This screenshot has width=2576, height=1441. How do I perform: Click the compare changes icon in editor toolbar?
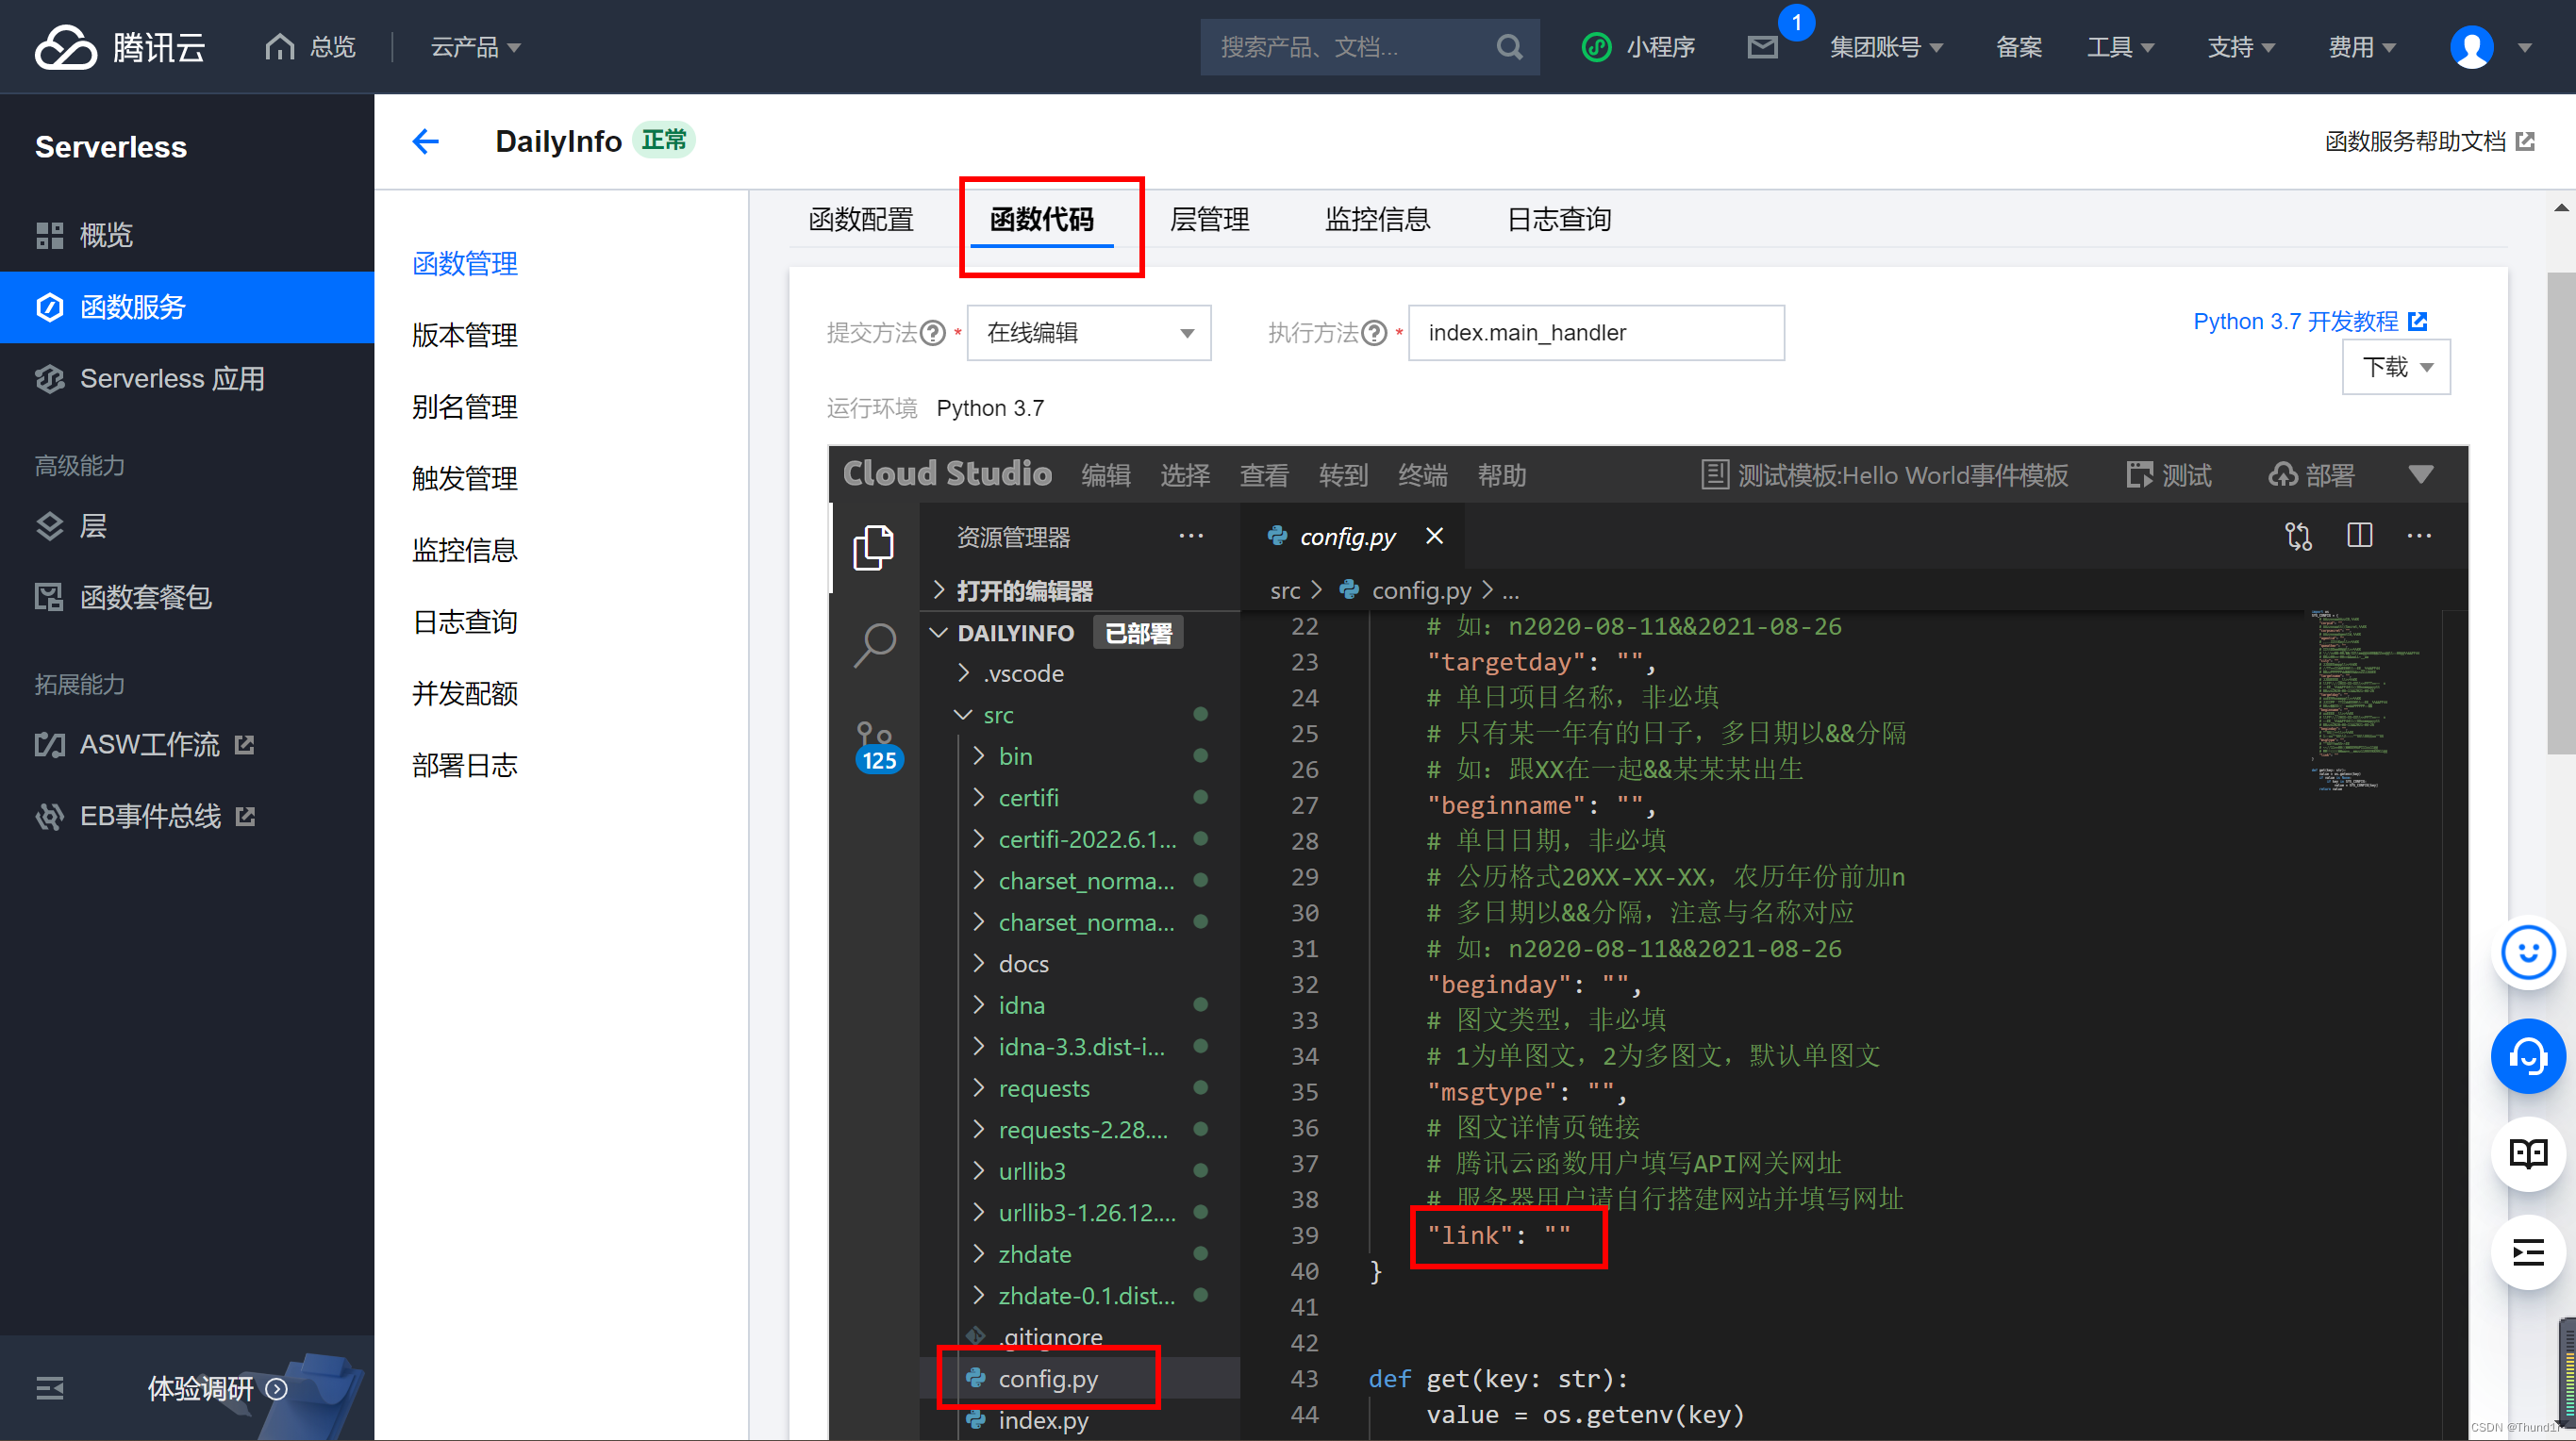tap(2298, 536)
